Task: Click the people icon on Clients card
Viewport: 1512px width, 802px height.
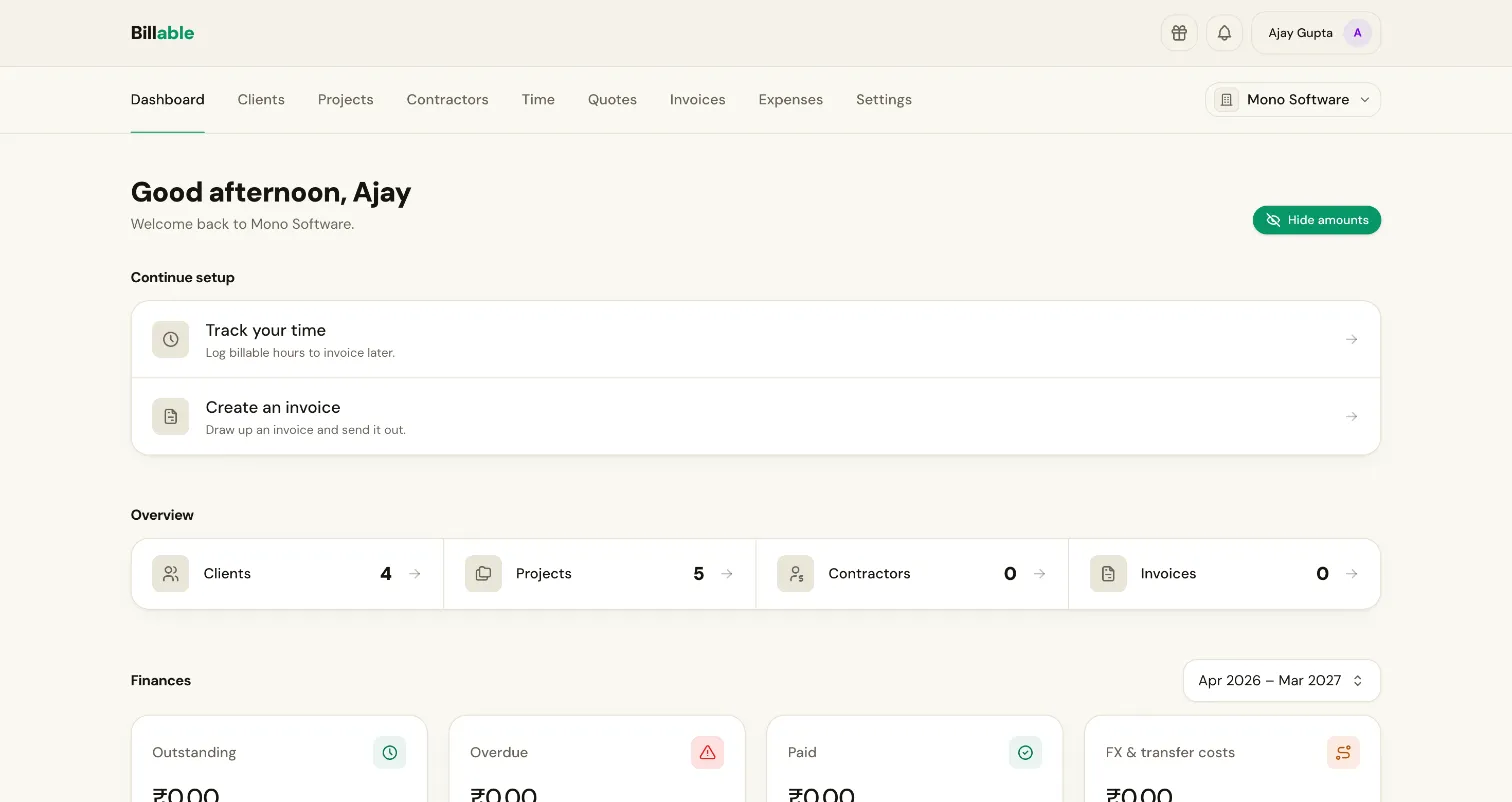Action: [x=170, y=574]
